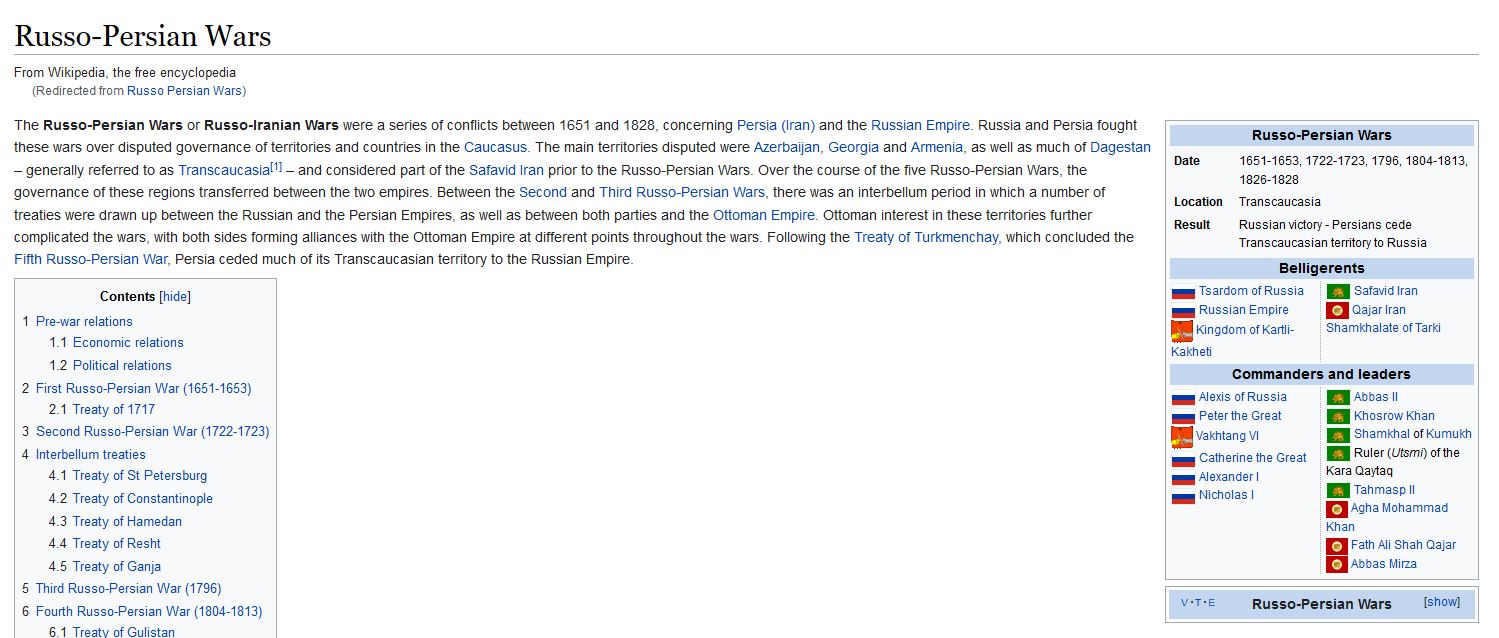Open the Persia (Iran) link in the intro
This screenshot has height=638, width=1499.
776,126
